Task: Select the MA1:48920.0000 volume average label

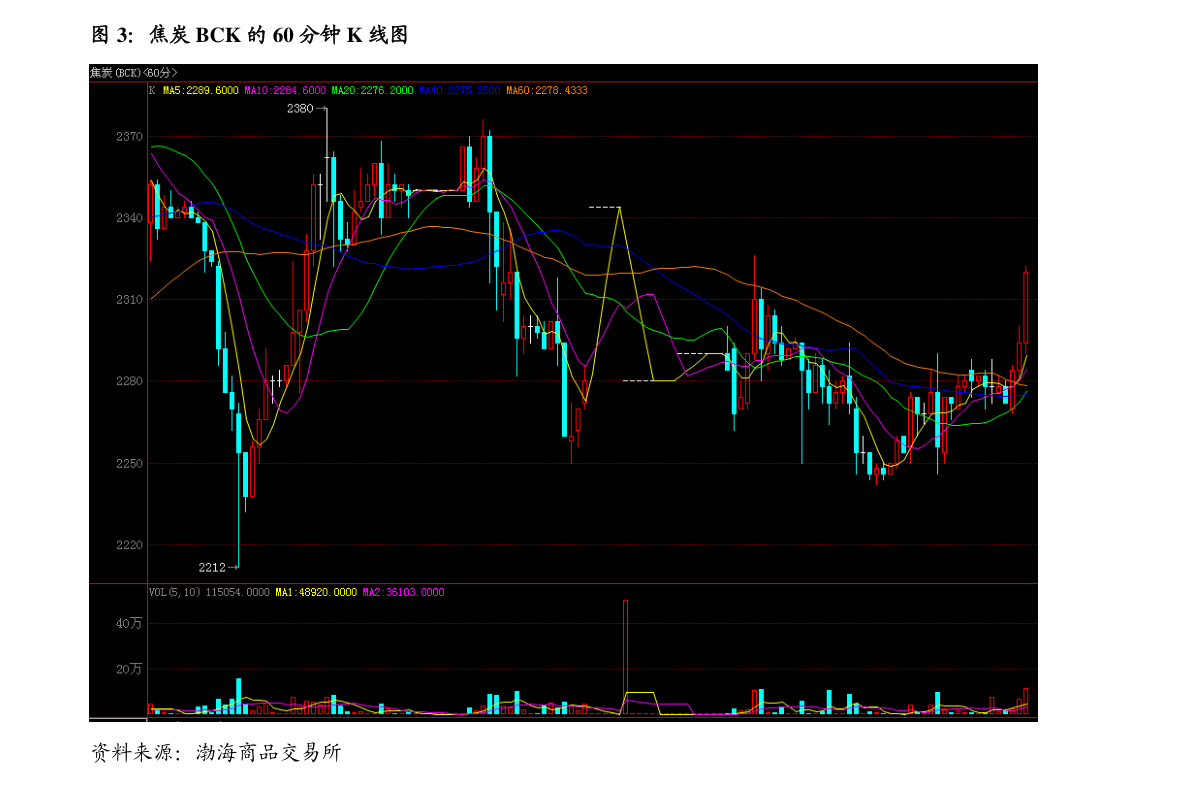Action: [316, 593]
